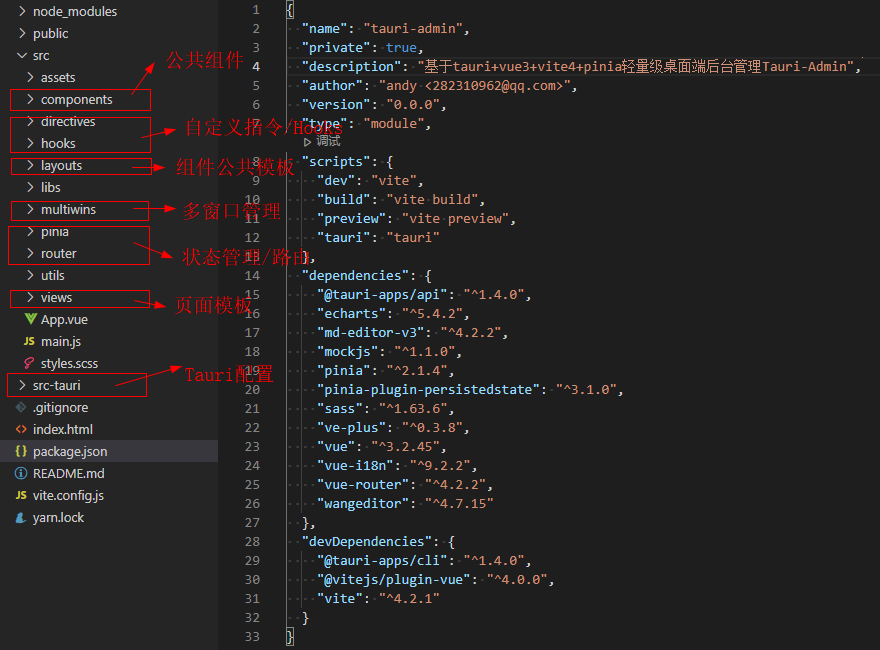Click the git icon beside .gitignore
Viewport: 880px width, 650px height.
21,408
